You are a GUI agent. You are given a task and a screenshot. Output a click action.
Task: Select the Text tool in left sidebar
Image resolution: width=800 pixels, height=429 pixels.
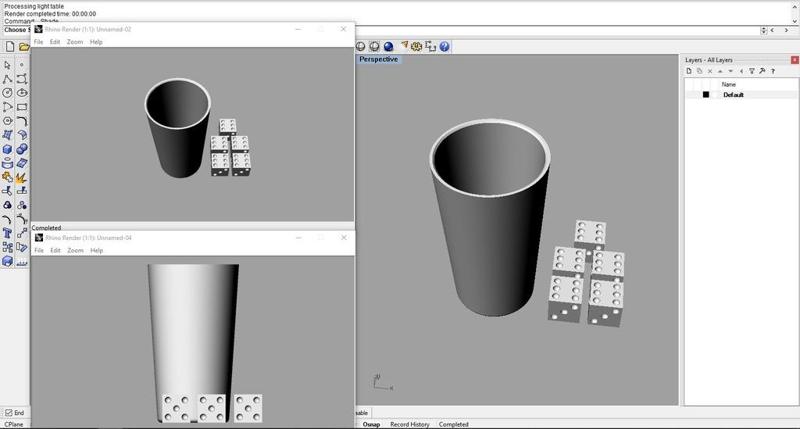pyautogui.click(x=8, y=233)
